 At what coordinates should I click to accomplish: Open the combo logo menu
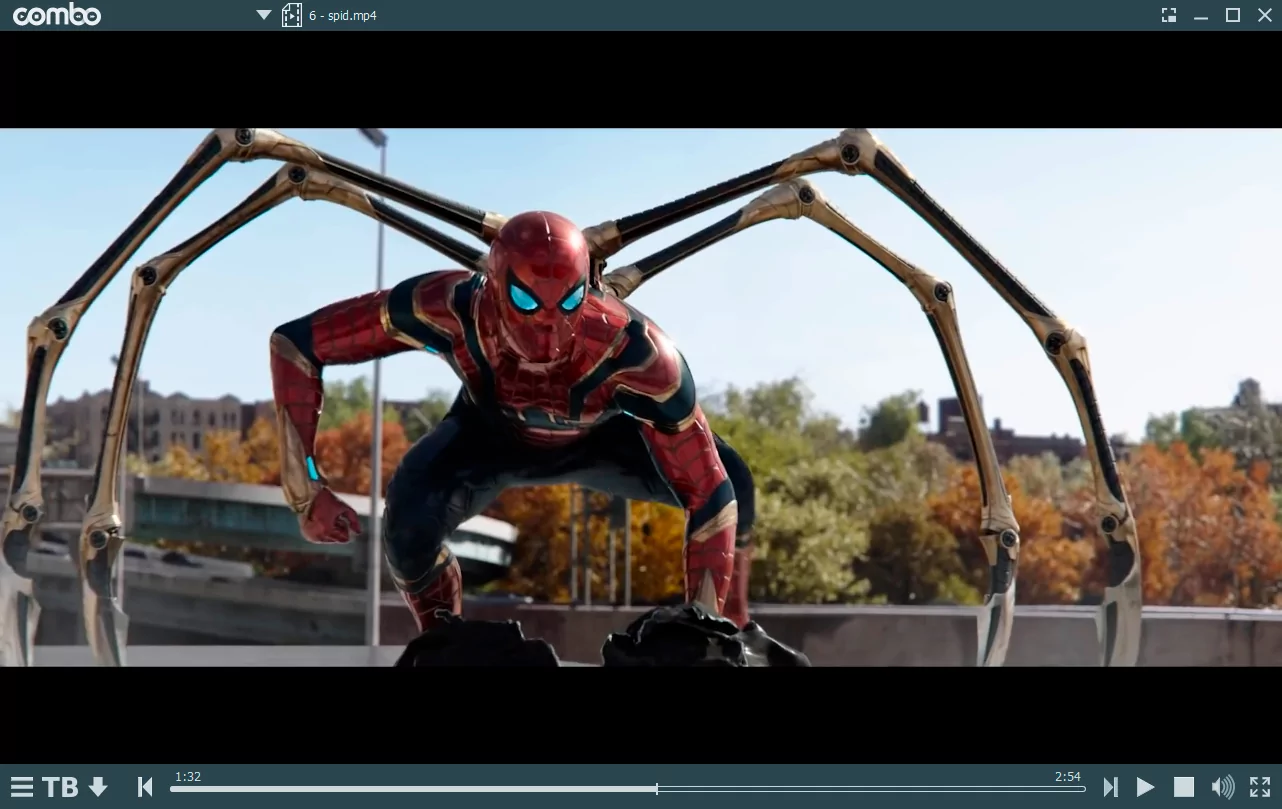(x=56, y=15)
